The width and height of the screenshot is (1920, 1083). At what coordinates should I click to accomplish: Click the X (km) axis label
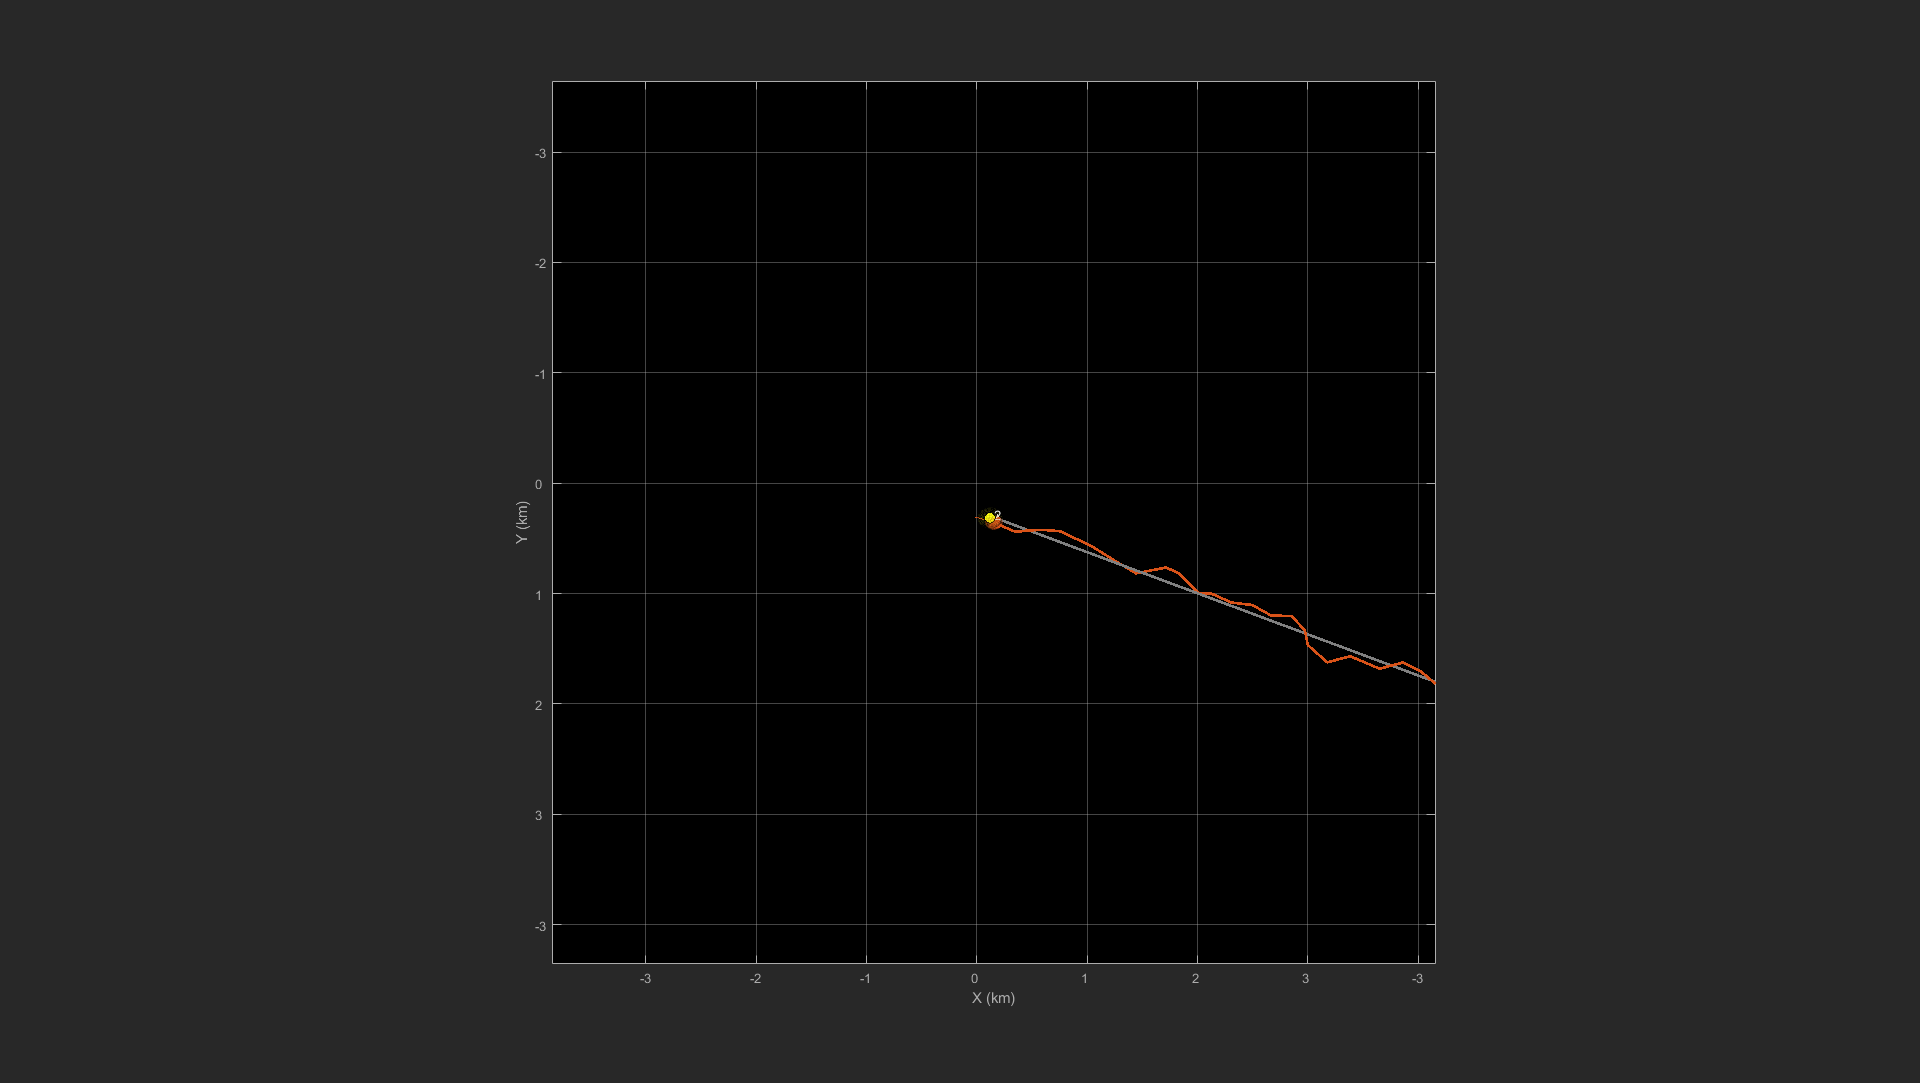993,998
